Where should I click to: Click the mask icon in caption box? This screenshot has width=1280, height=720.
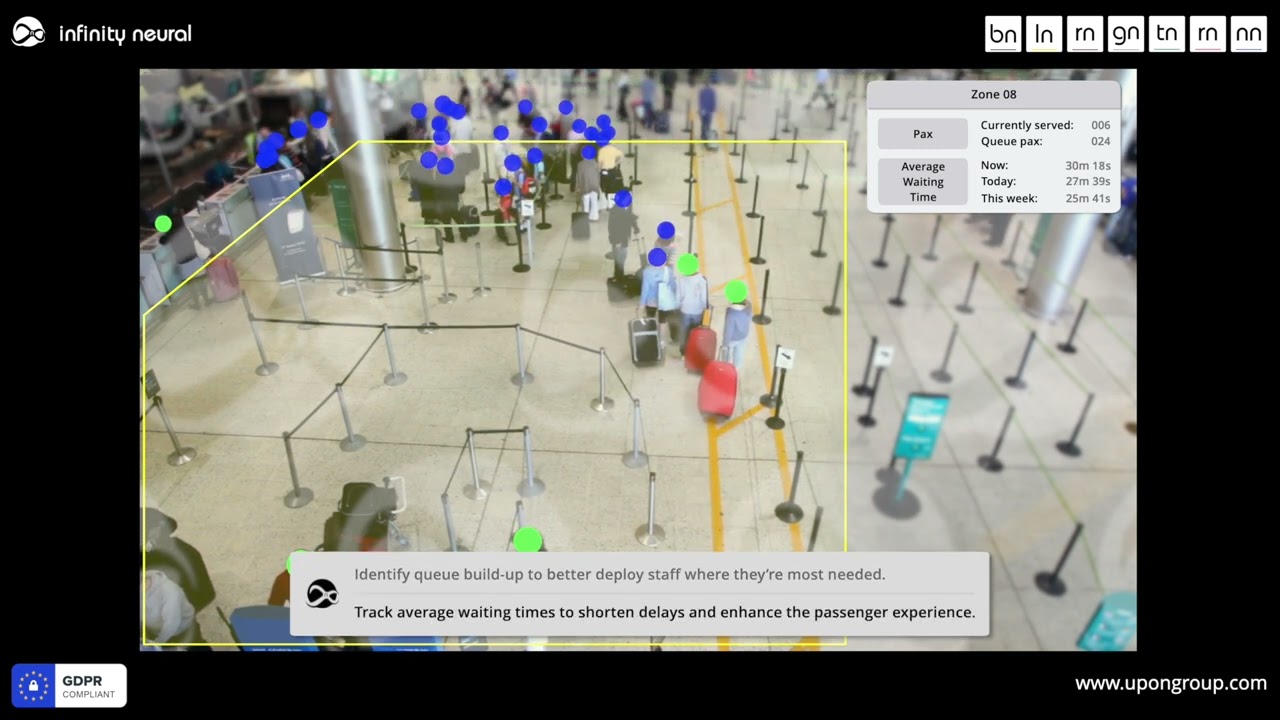click(x=322, y=594)
